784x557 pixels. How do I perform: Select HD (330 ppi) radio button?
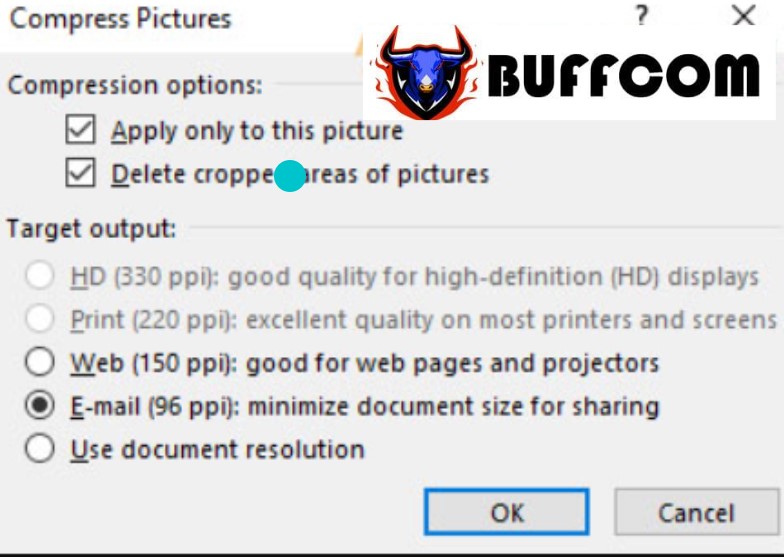click(x=40, y=275)
